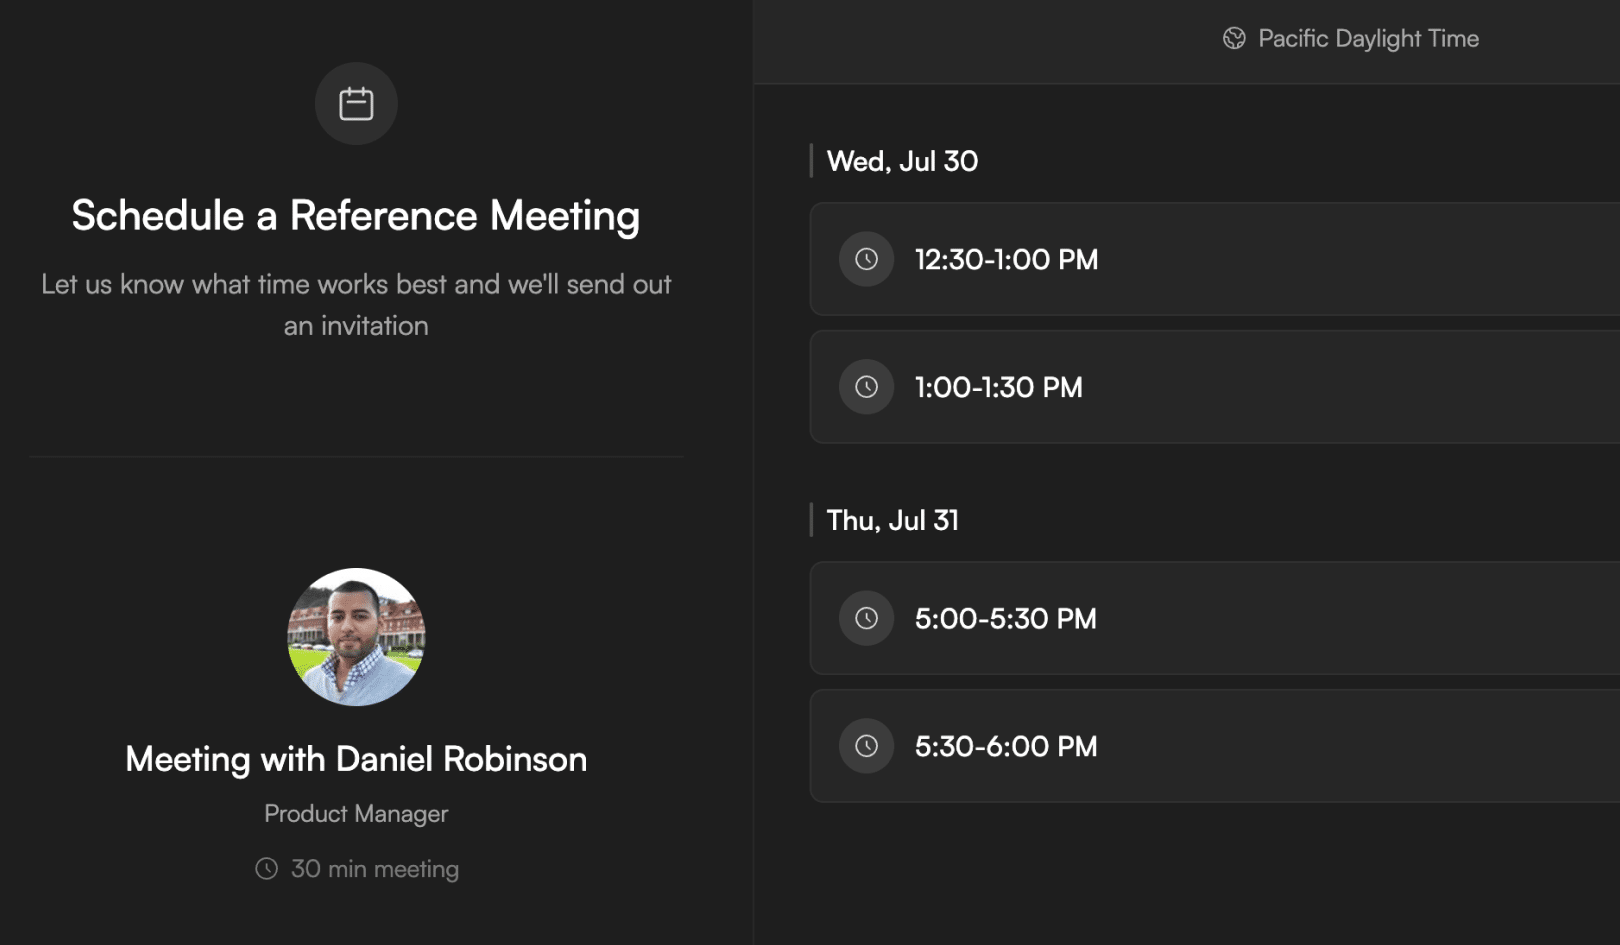Click the clock icon beside 30 min meeting
This screenshot has width=1620, height=945.
click(x=266, y=869)
